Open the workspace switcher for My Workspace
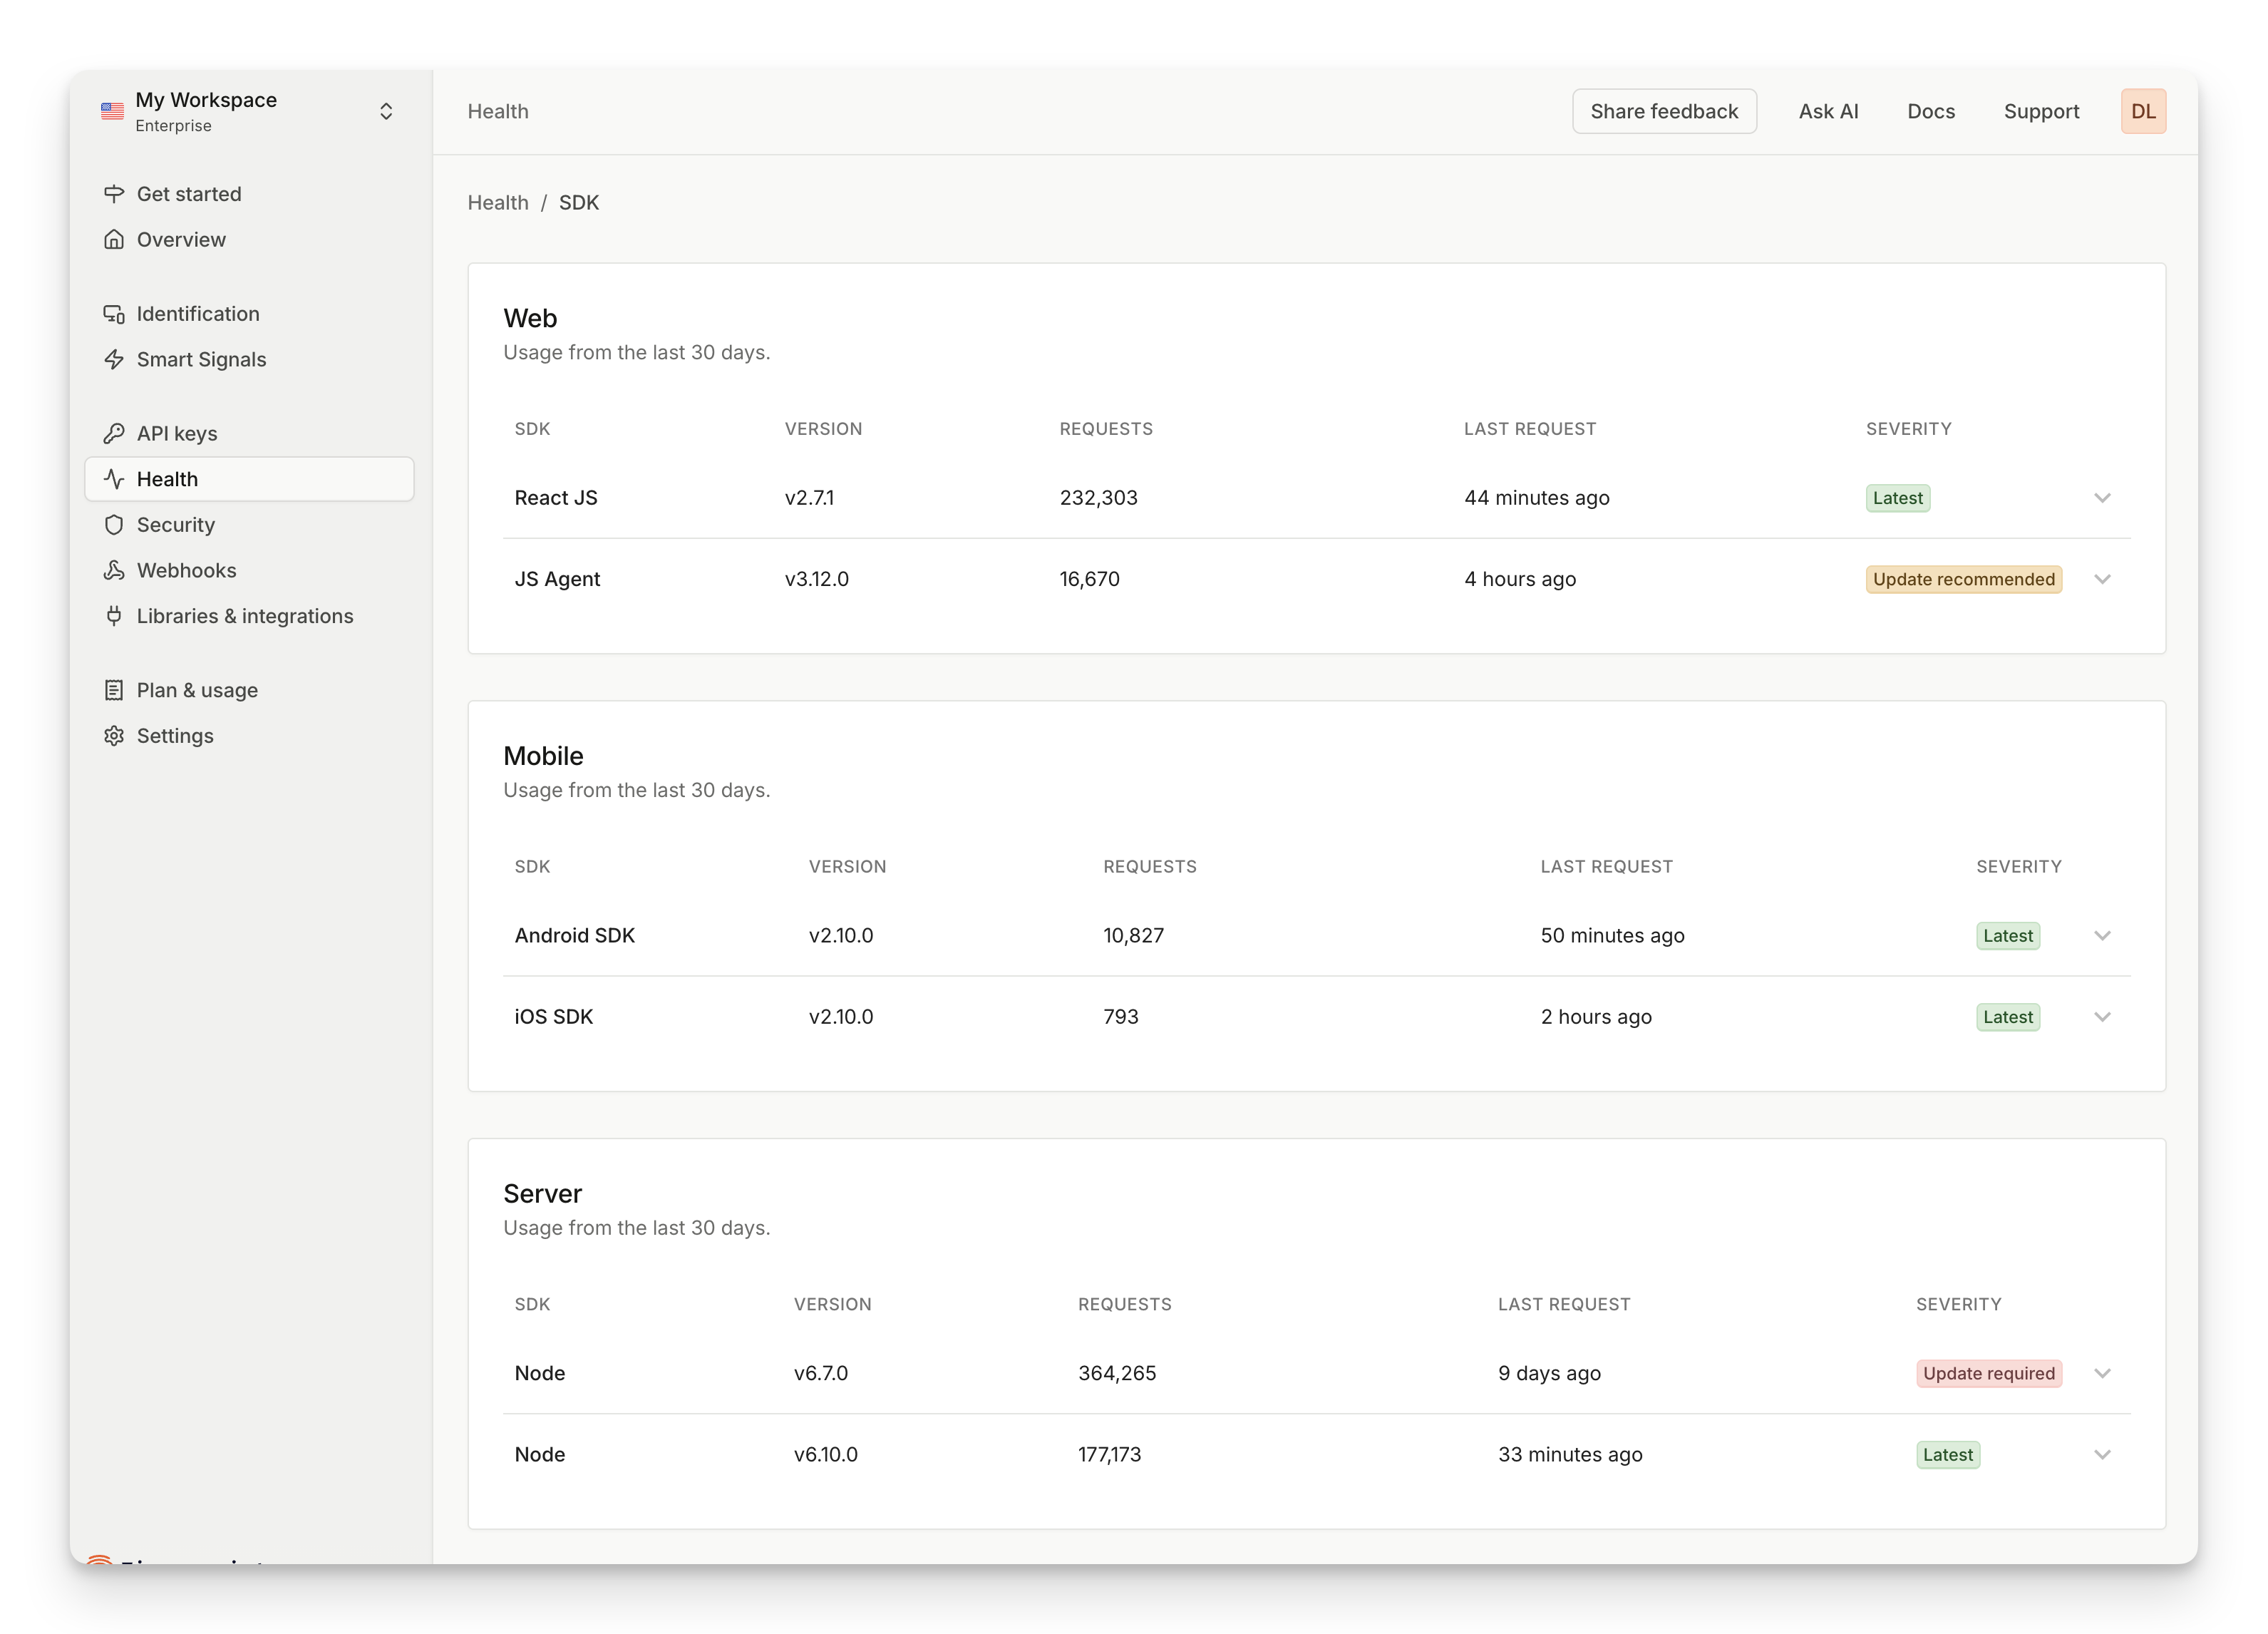2268x1634 pixels. (386, 111)
